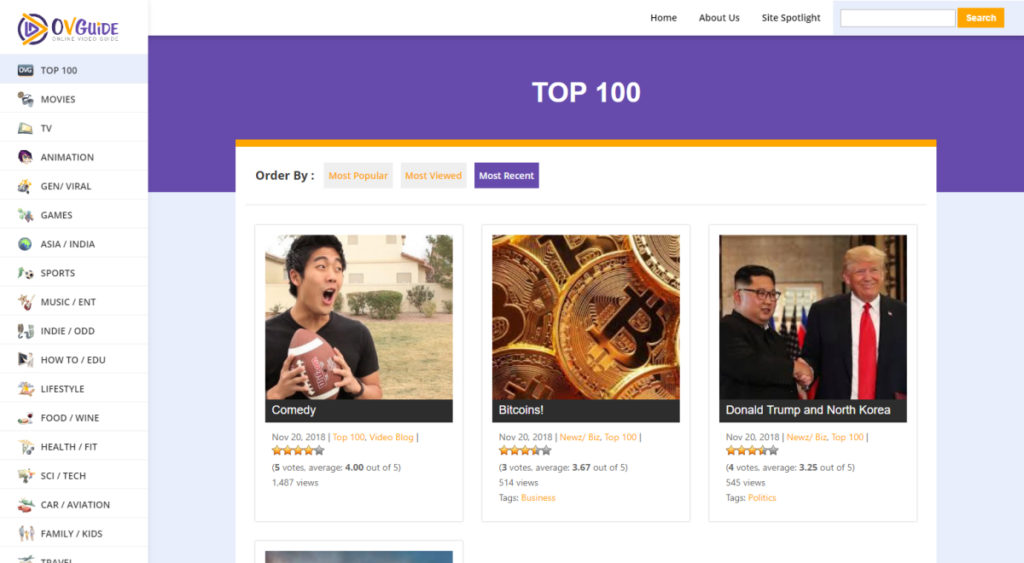1024x563 pixels.
Task: Click the Food / Wine icon
Action: pyautogui.click(x=25, y=418)
